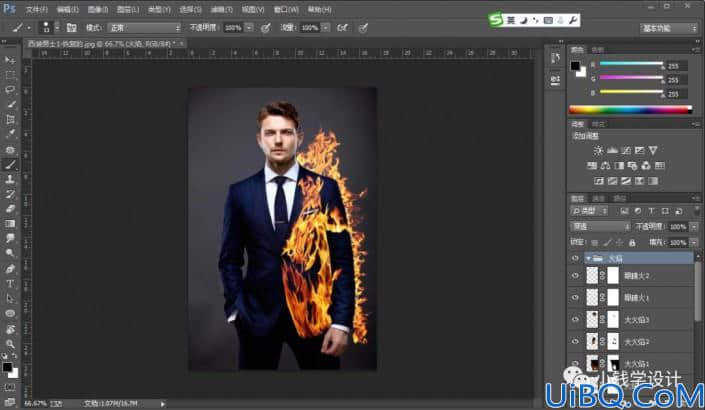This screenshot has height=410, width=705.
Task: Add a Photo Filter adjustment
Action: point(633,165)
